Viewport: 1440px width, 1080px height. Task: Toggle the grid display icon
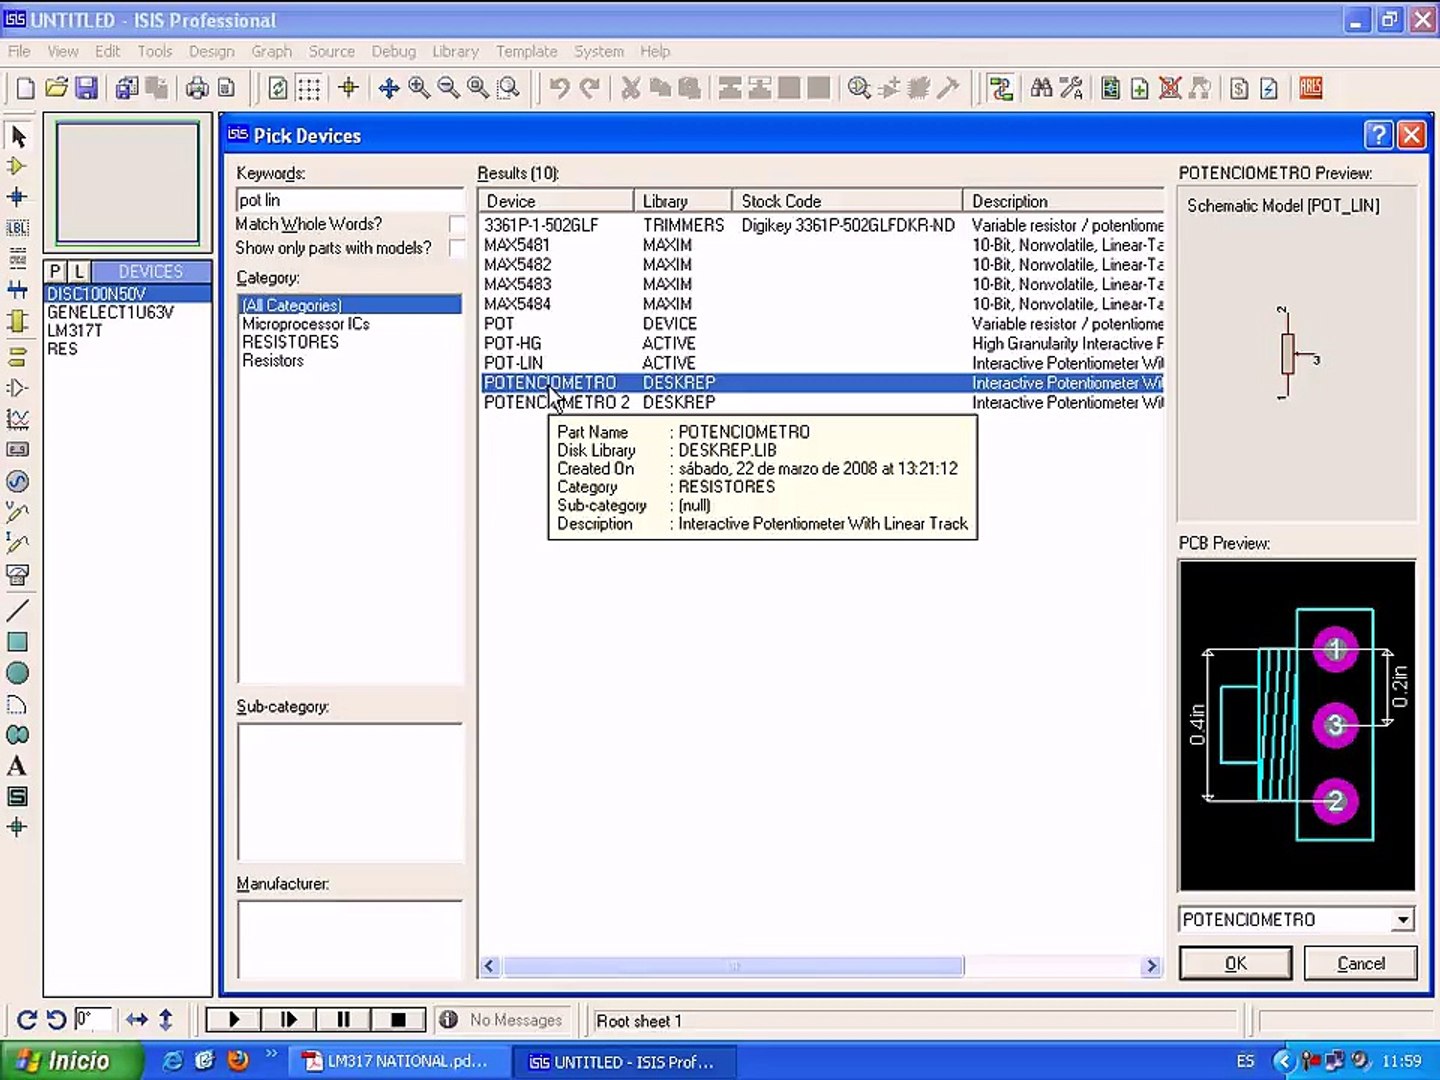tap(309, 88)
